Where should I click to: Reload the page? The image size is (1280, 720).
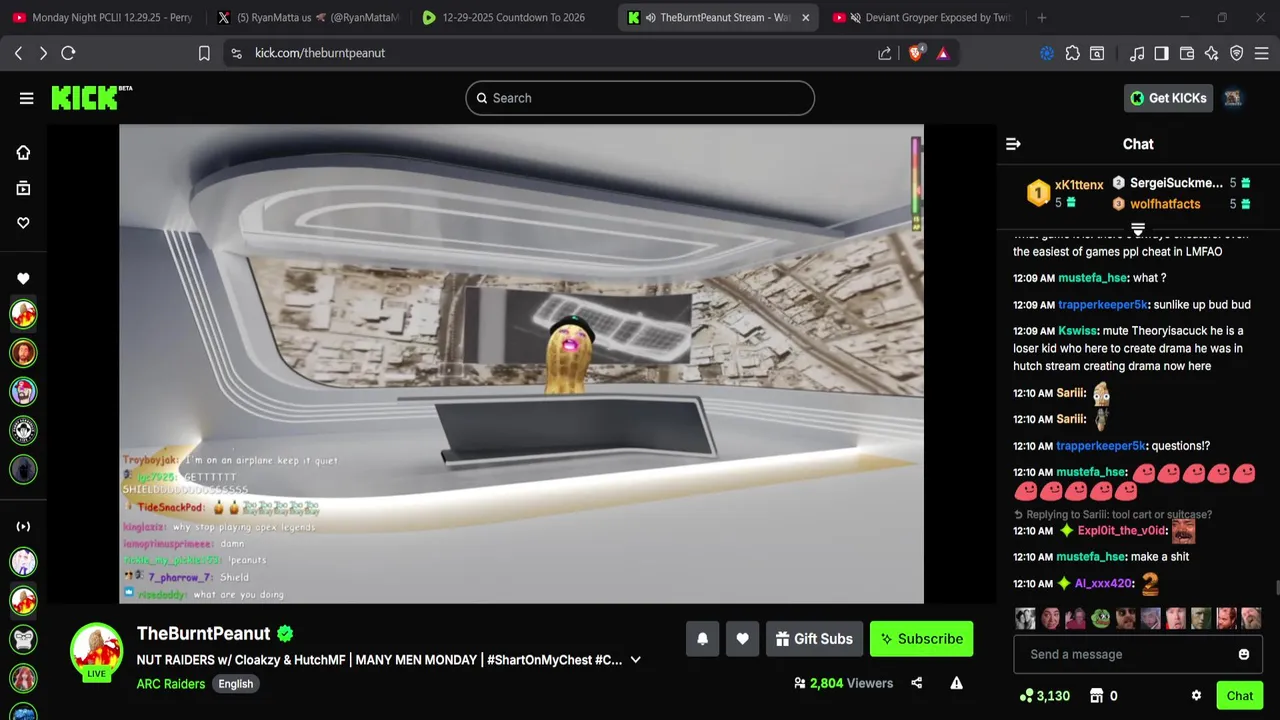pyautogui.click(x=68, y=53)
